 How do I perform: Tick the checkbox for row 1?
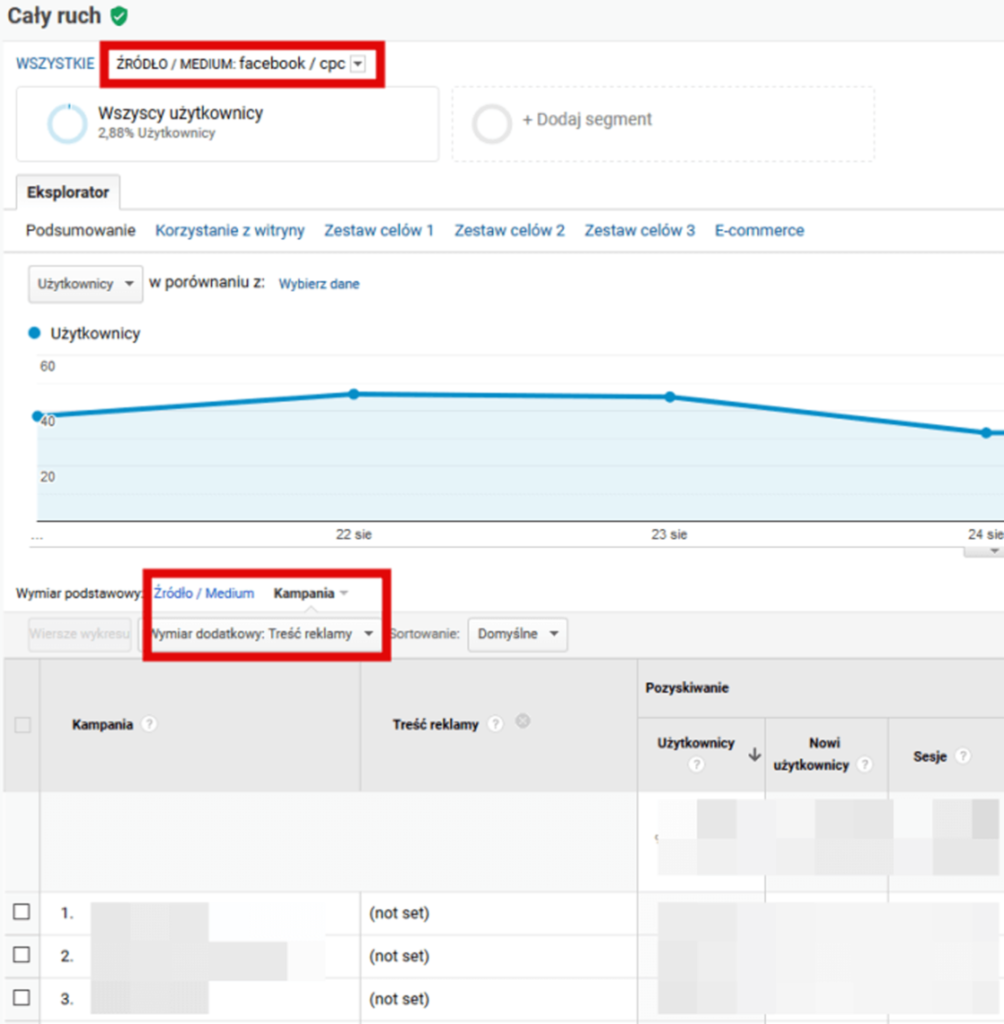[21, 912]
